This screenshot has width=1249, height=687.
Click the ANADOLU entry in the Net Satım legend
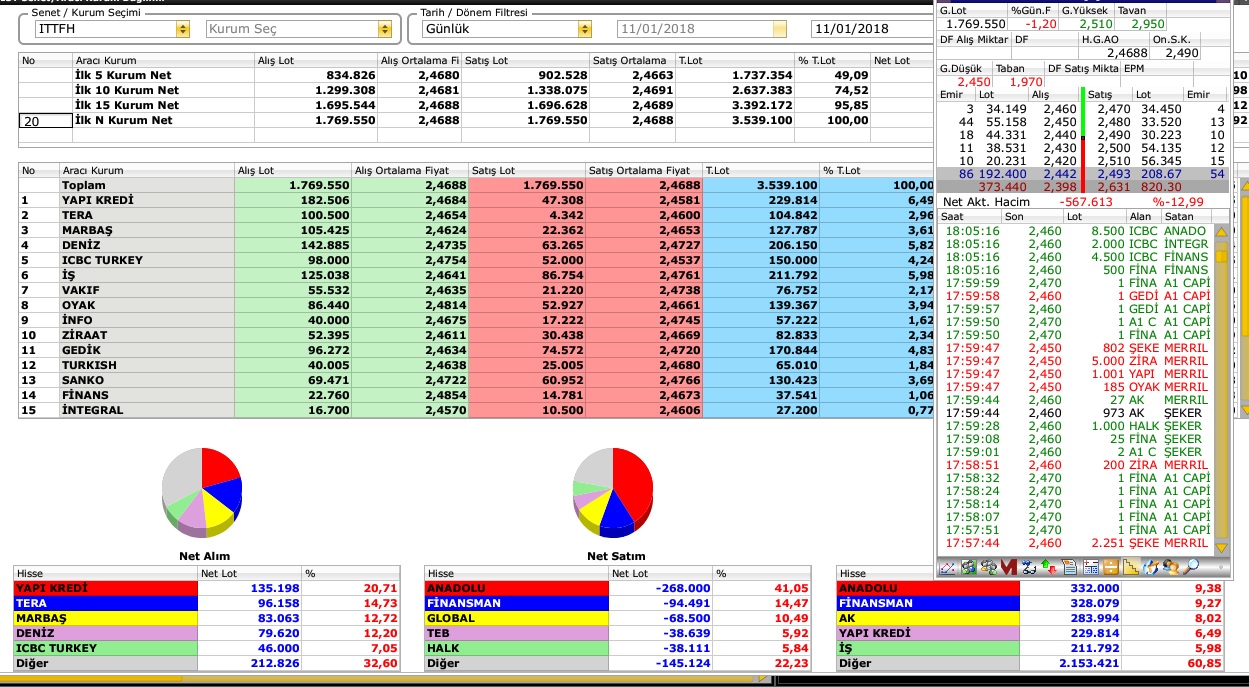pos(516,588)
